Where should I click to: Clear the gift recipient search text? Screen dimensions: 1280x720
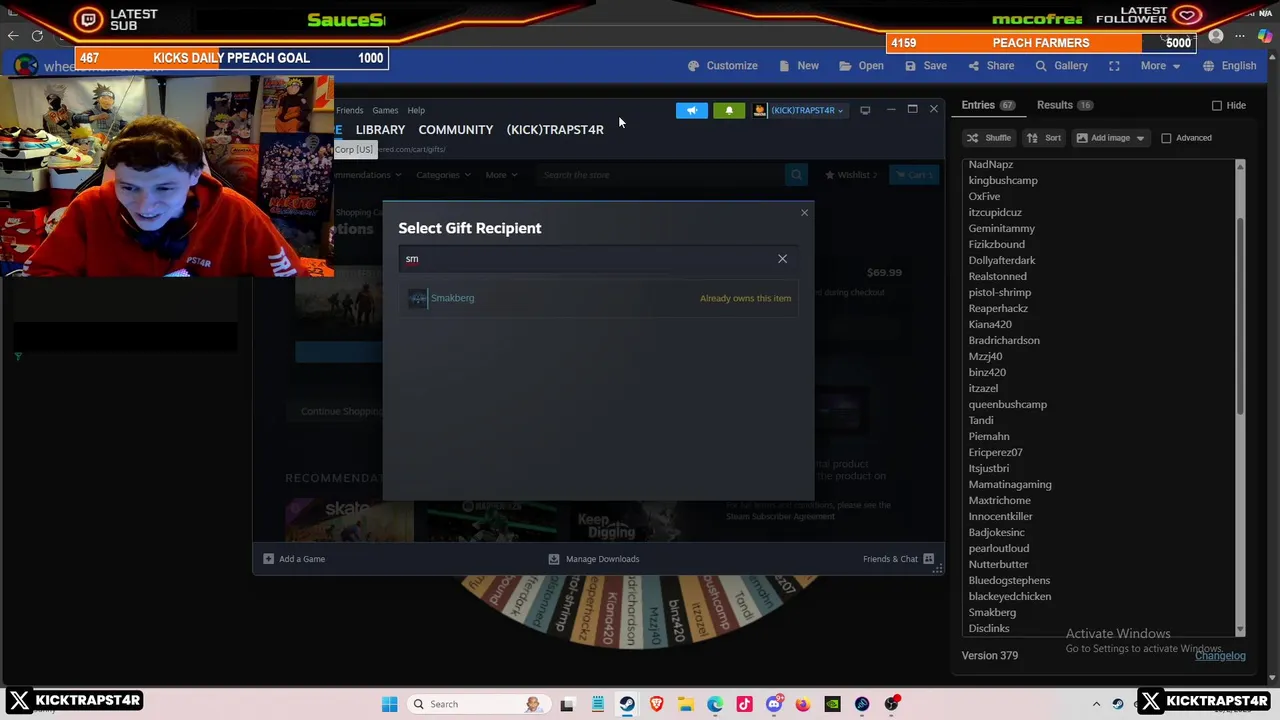pyautogui.click(x=782, y=259)
